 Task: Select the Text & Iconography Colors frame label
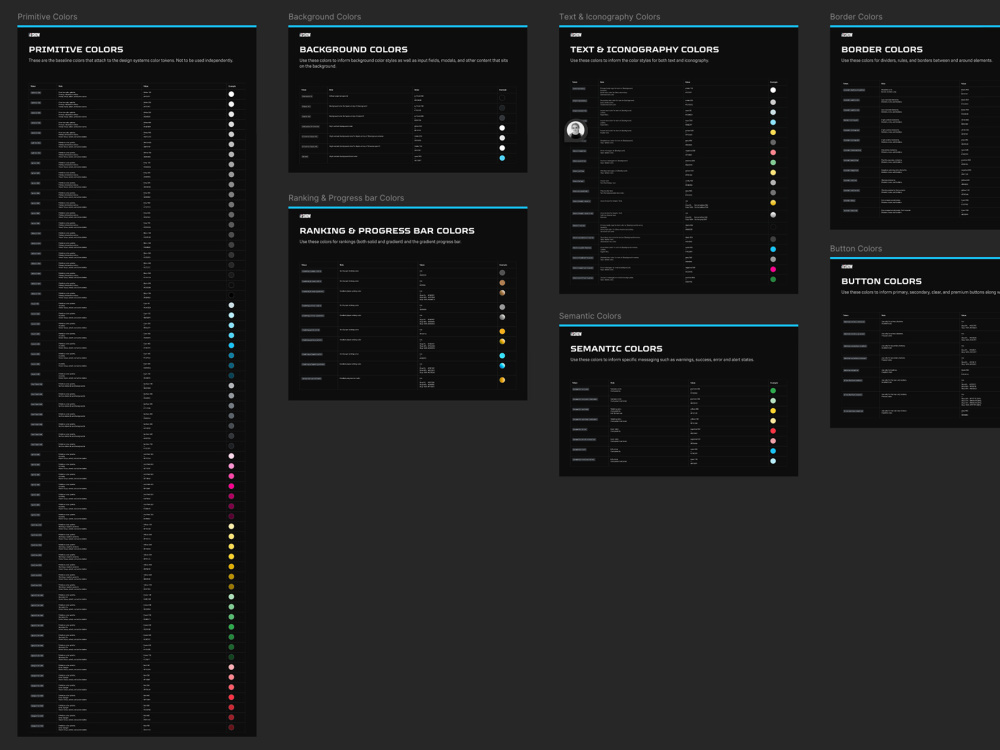(x=610, y=17)
